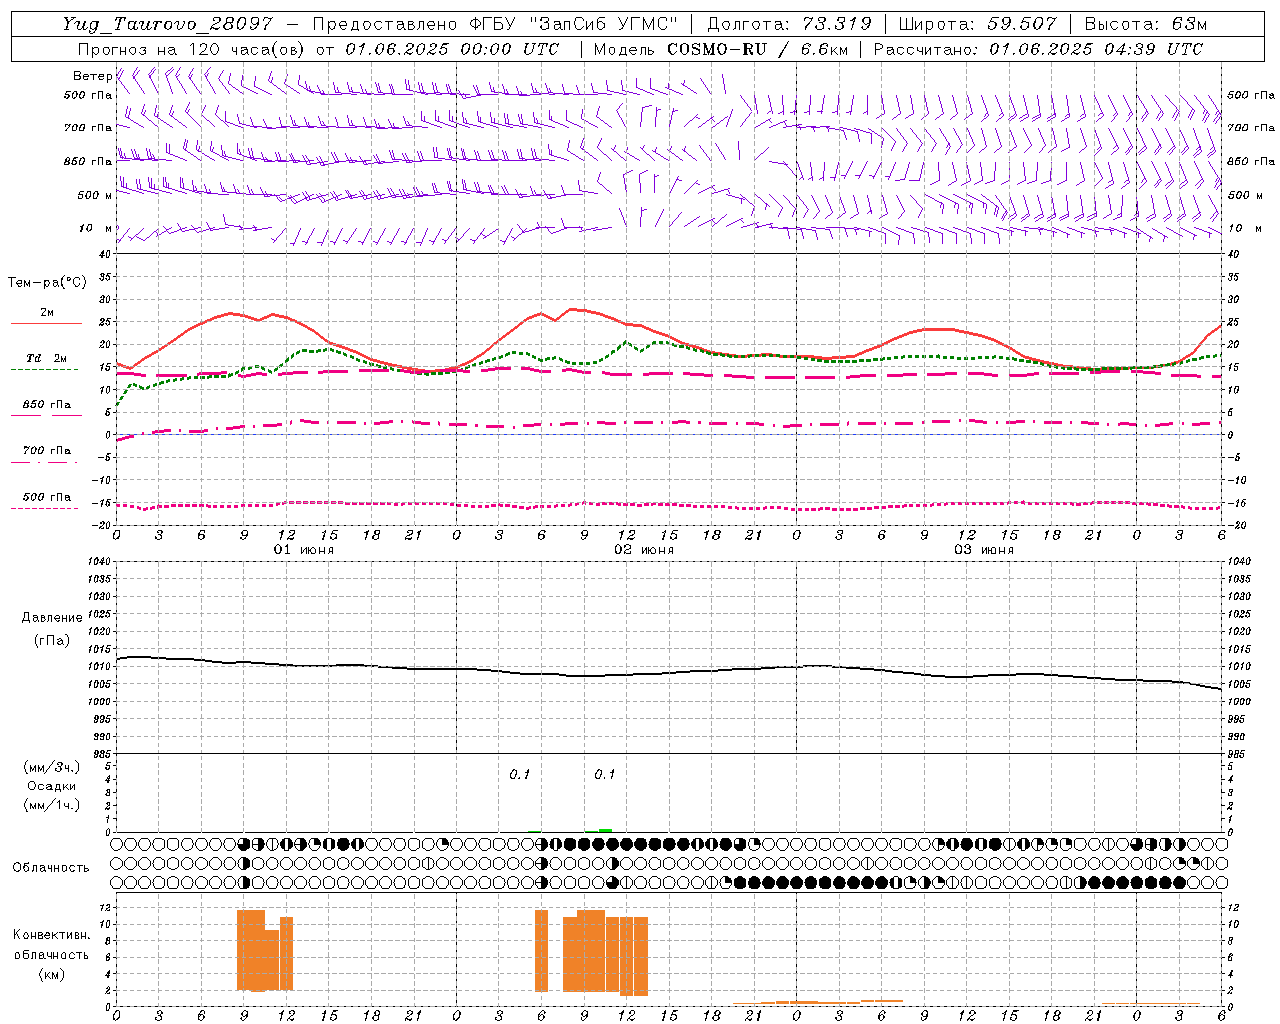
Task: Click the (мм/3ч.) precipitation unit label
Action: point(52,767)
